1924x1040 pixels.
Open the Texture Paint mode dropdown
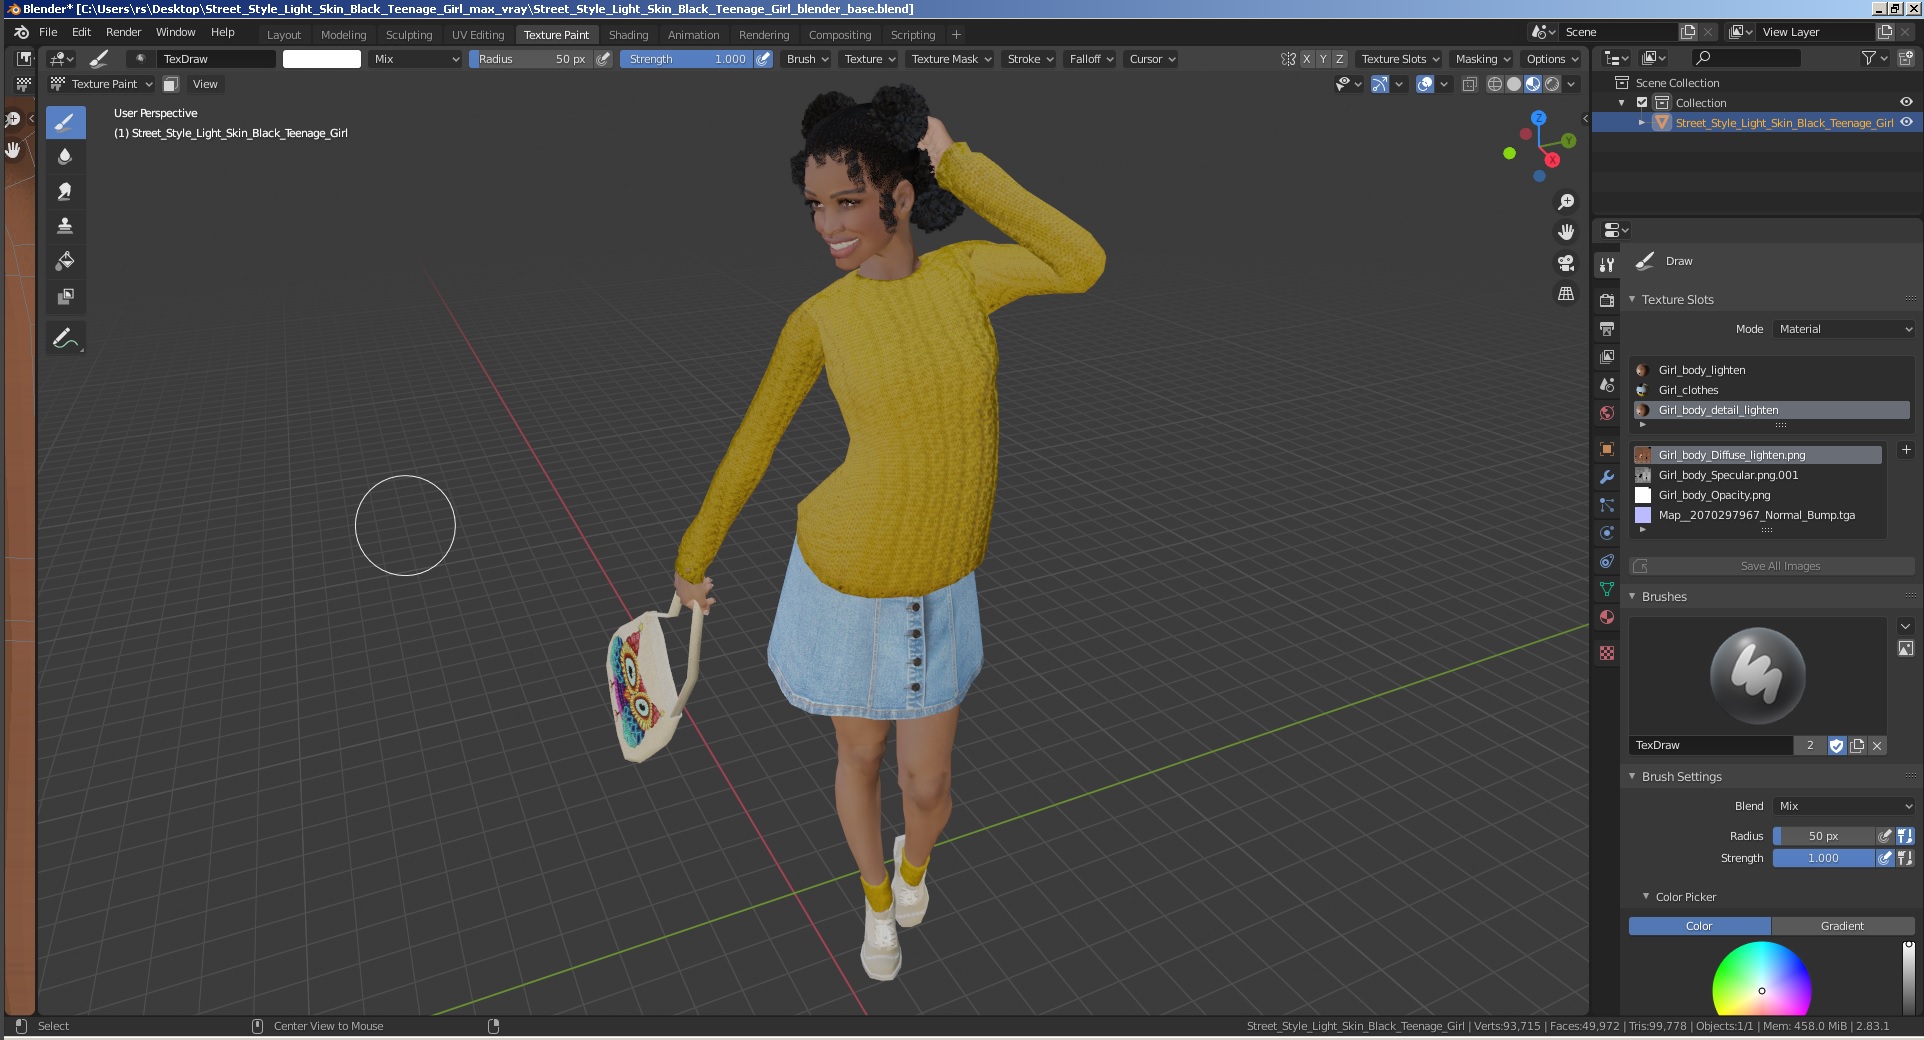pos(102,84)
